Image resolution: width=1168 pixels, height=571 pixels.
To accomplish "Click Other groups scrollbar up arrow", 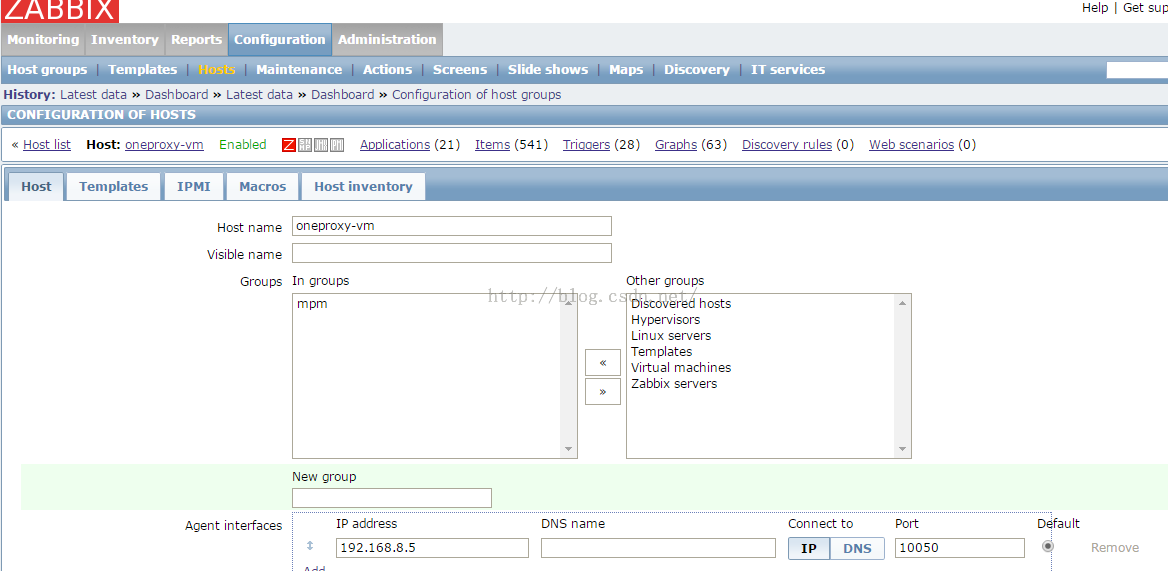I will click(x=903, y=303).
